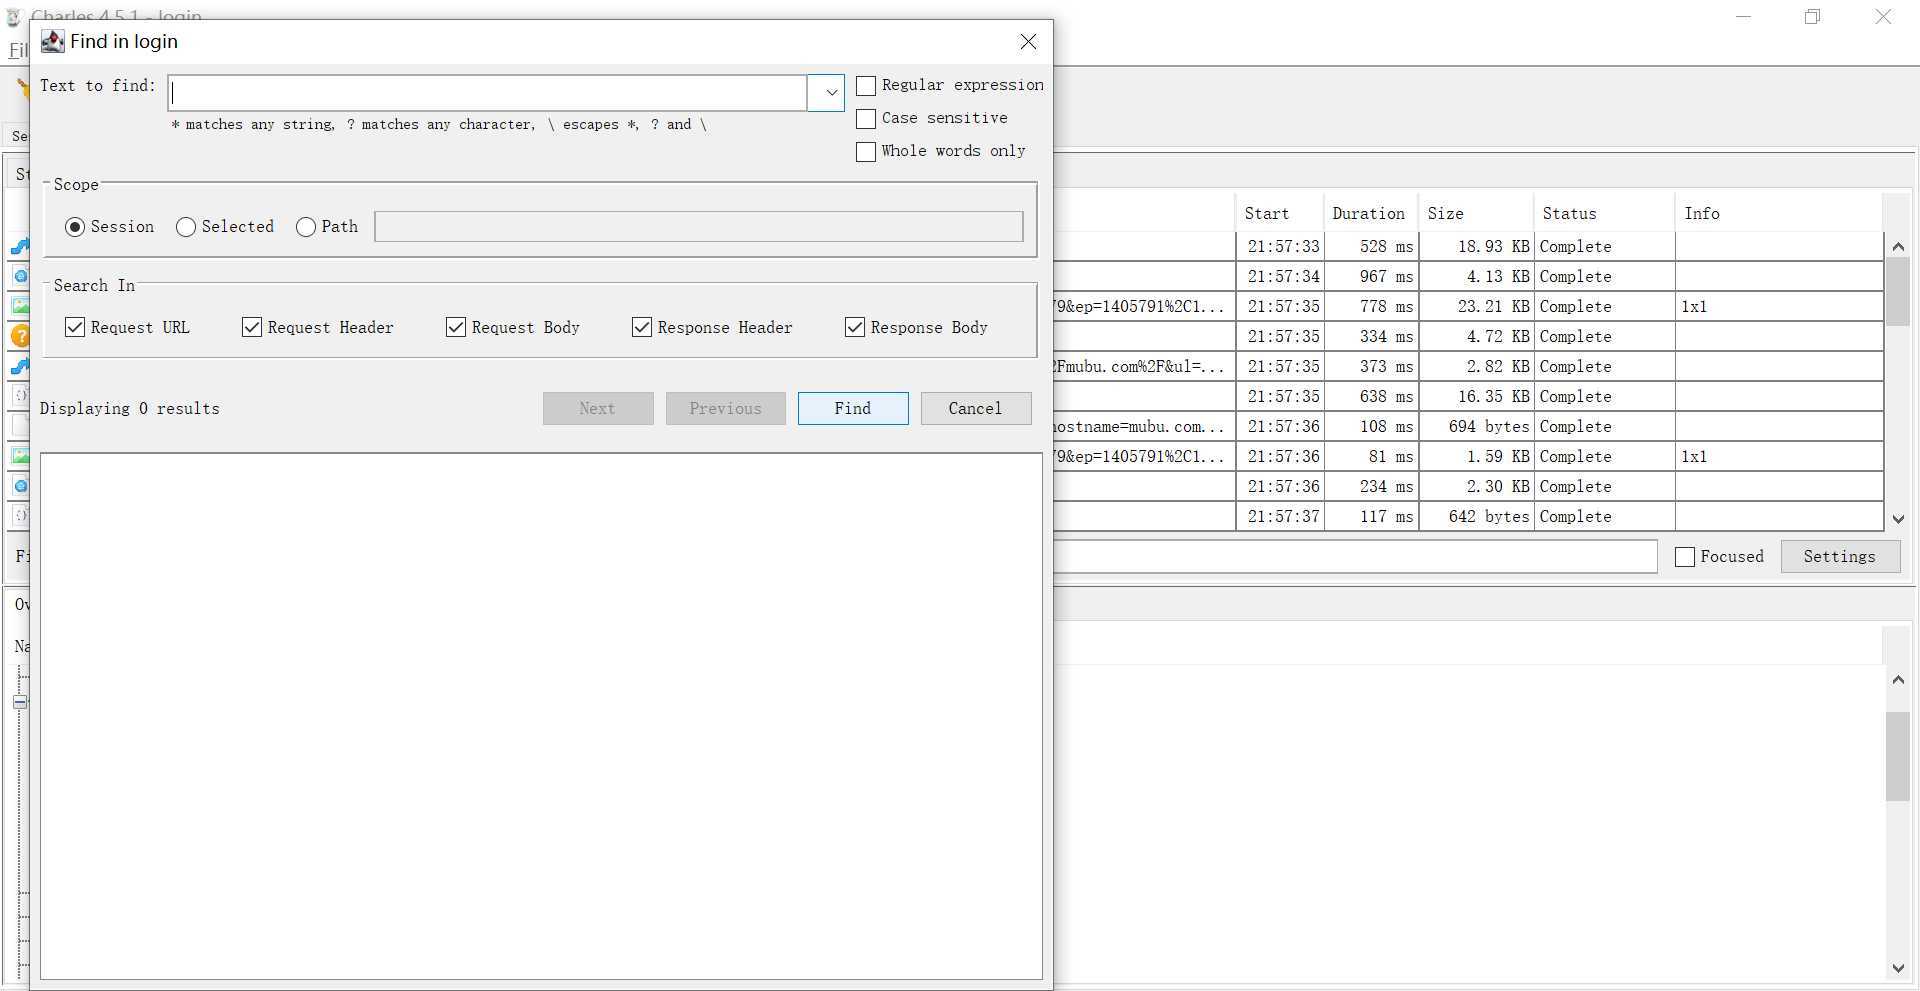Image resolution: width=1920 pixels, height=991 pixels.
Task: Select the Session scope radio button
Action: (75, 227)
